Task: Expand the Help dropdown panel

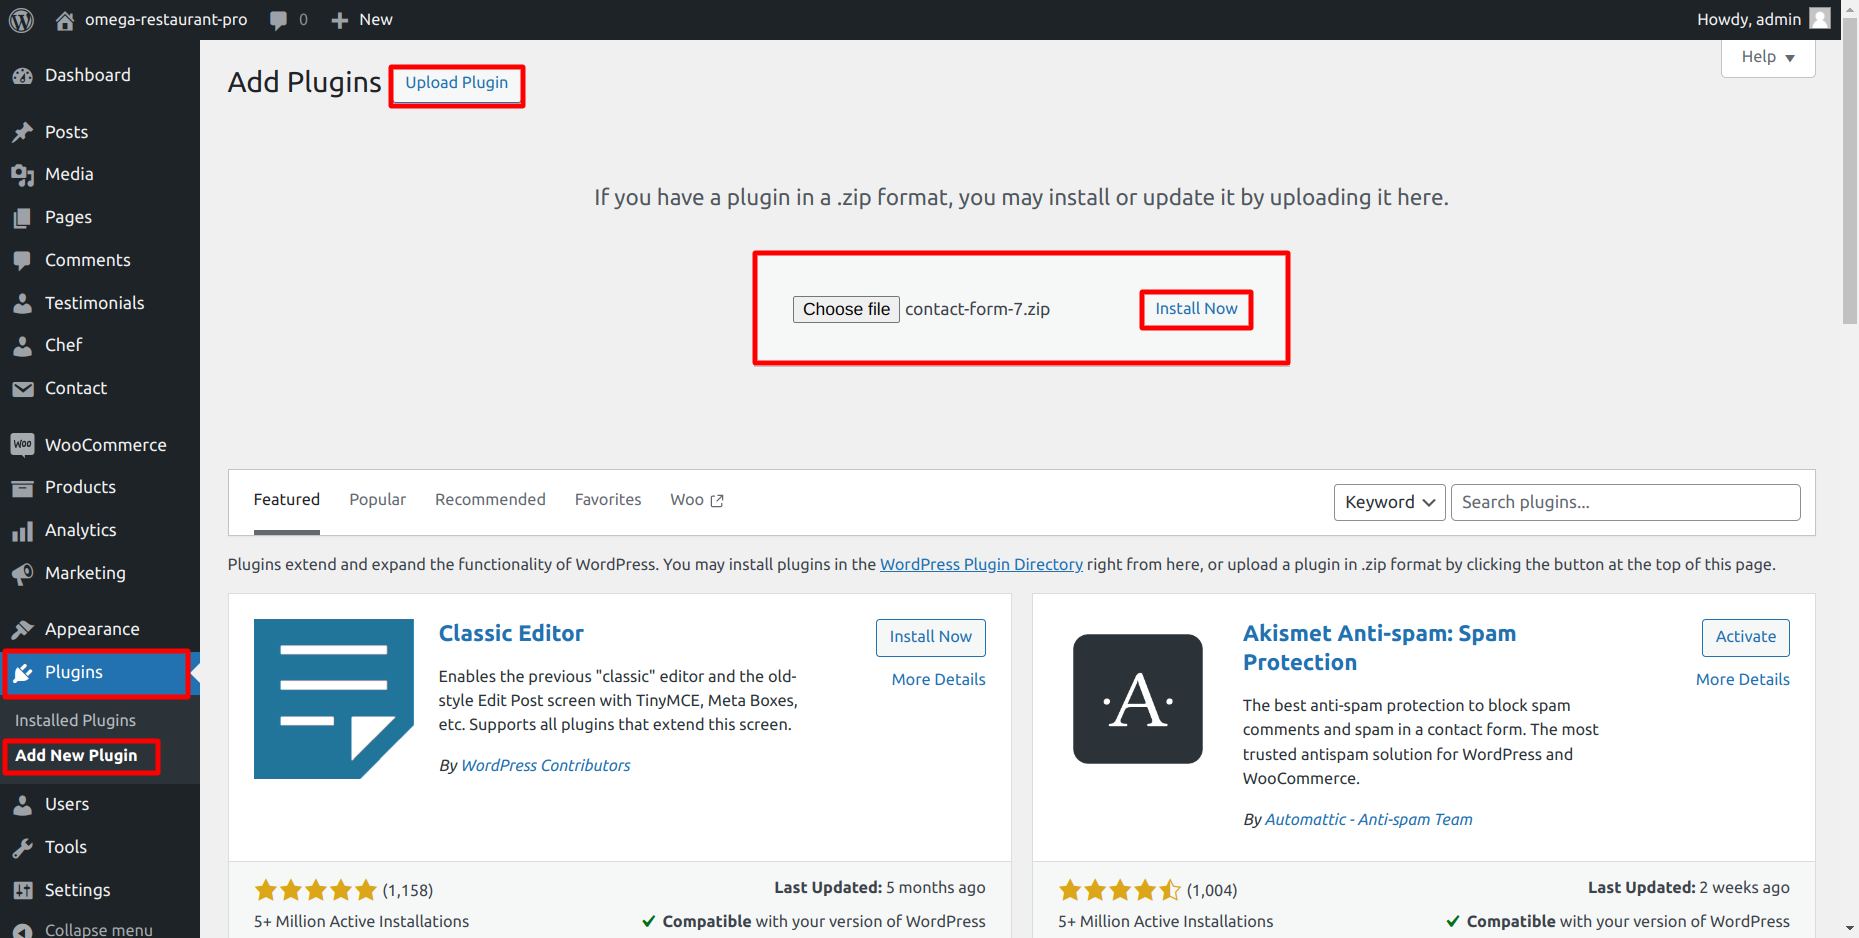Action: [x=1767, y=58]
